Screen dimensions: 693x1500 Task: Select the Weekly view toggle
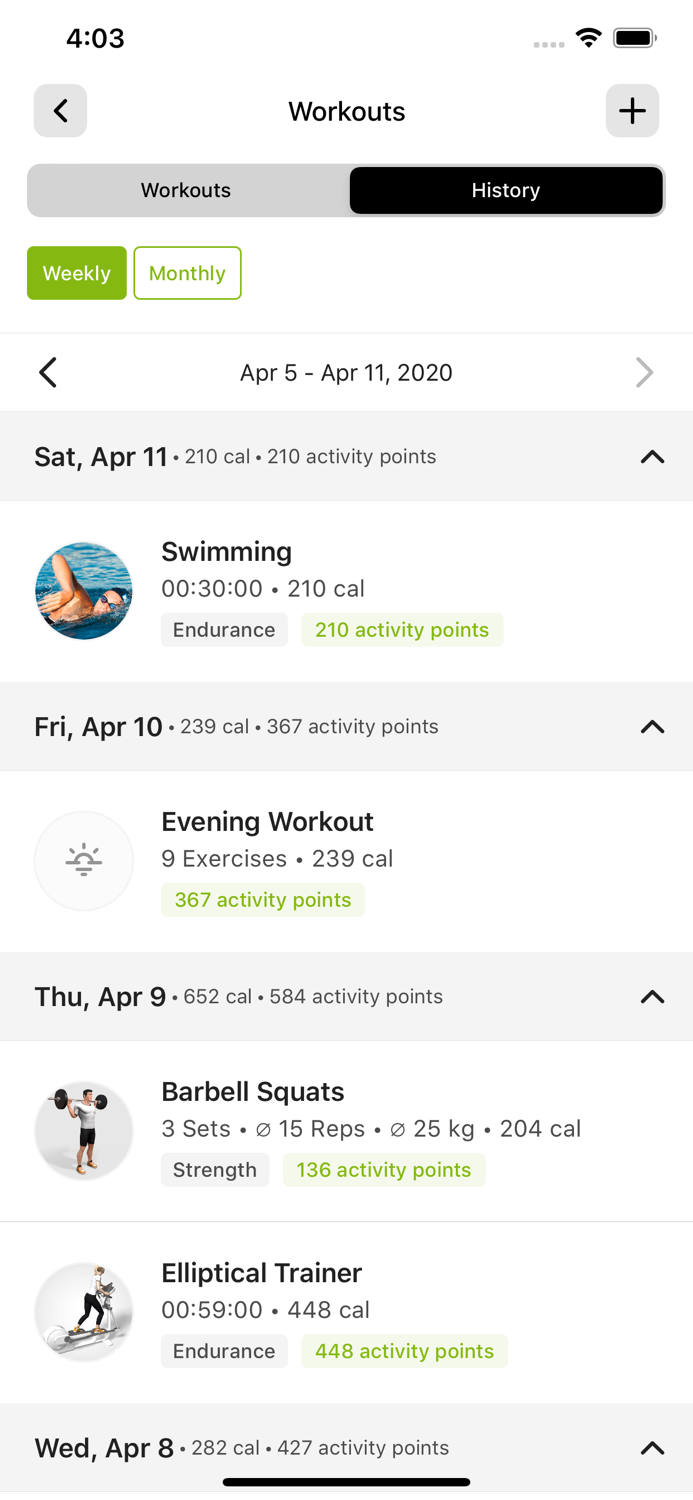[77, 272]
